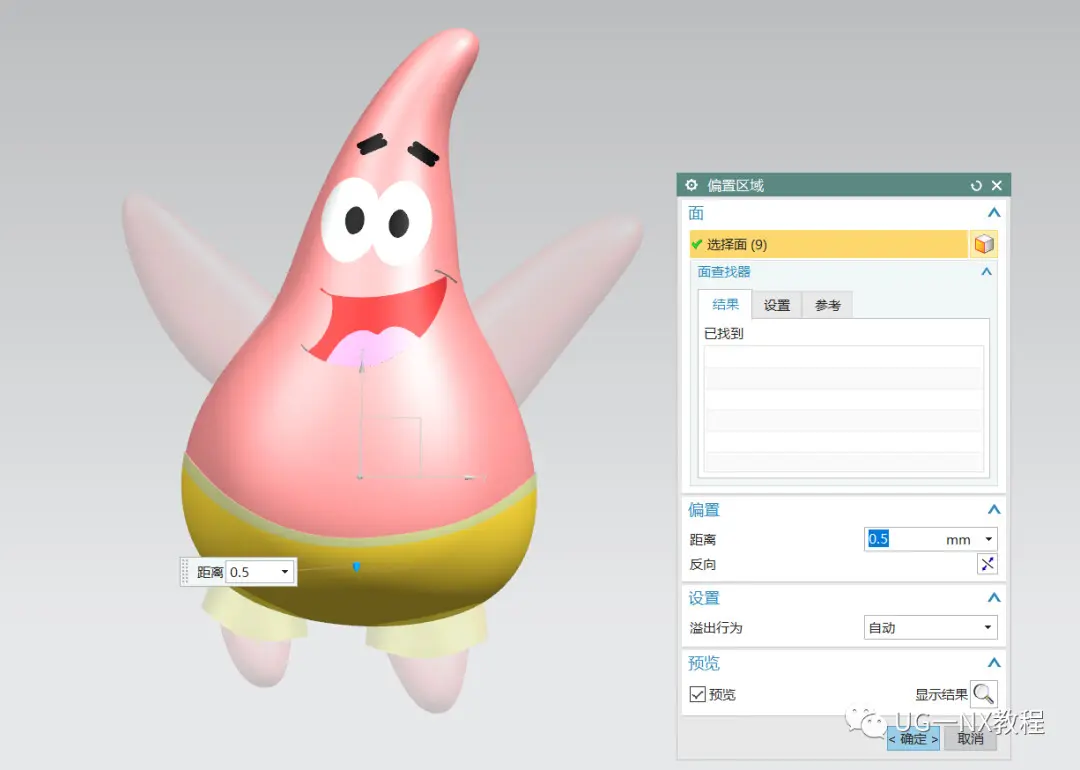Click the blue offset handle on the model
This screenshot has height=770, width=1080.
pyautogui.click(x=356, y=566)
